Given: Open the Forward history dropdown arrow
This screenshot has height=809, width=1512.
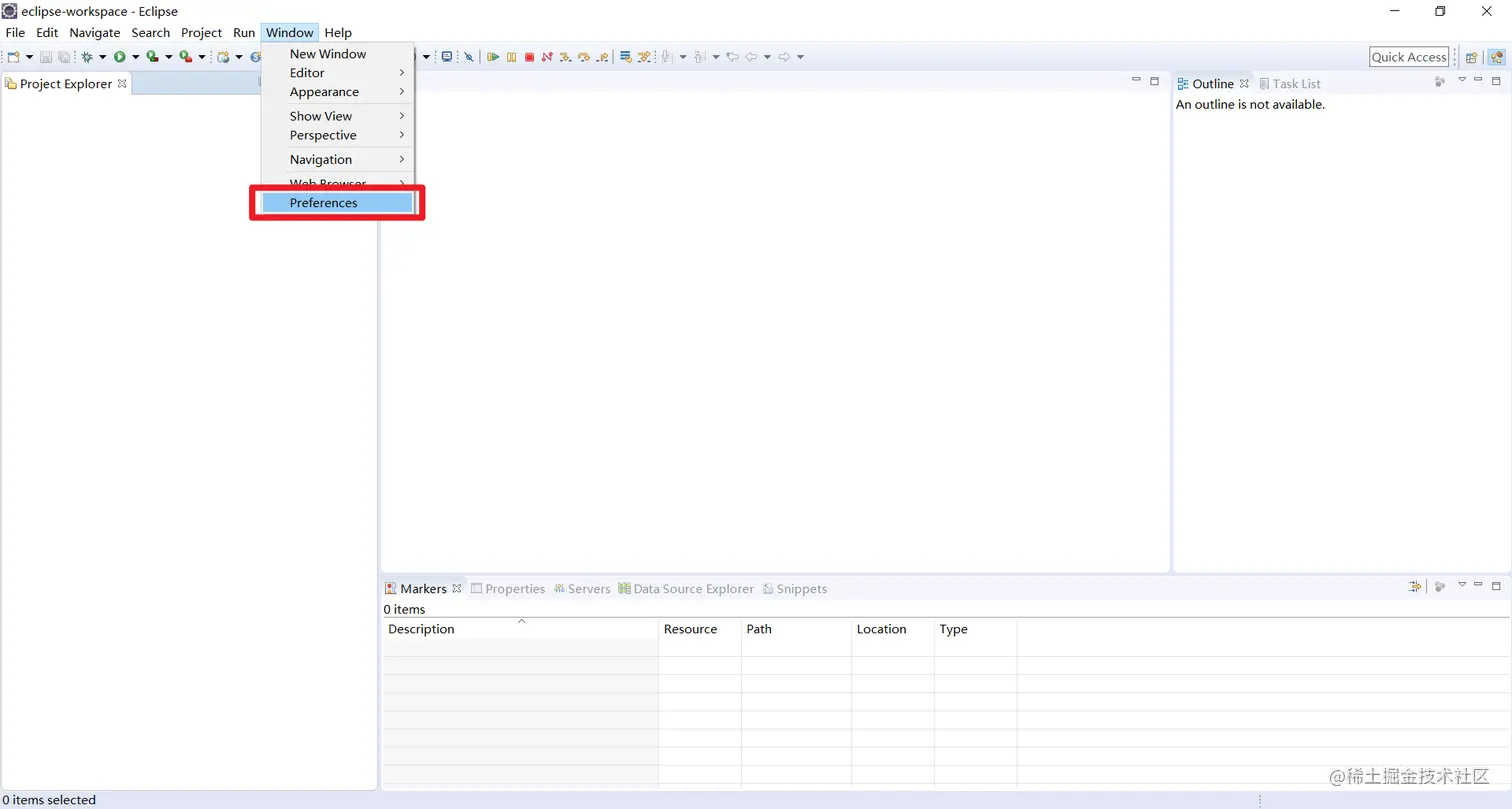Looking at the screenshot, I should pos(800,57).
